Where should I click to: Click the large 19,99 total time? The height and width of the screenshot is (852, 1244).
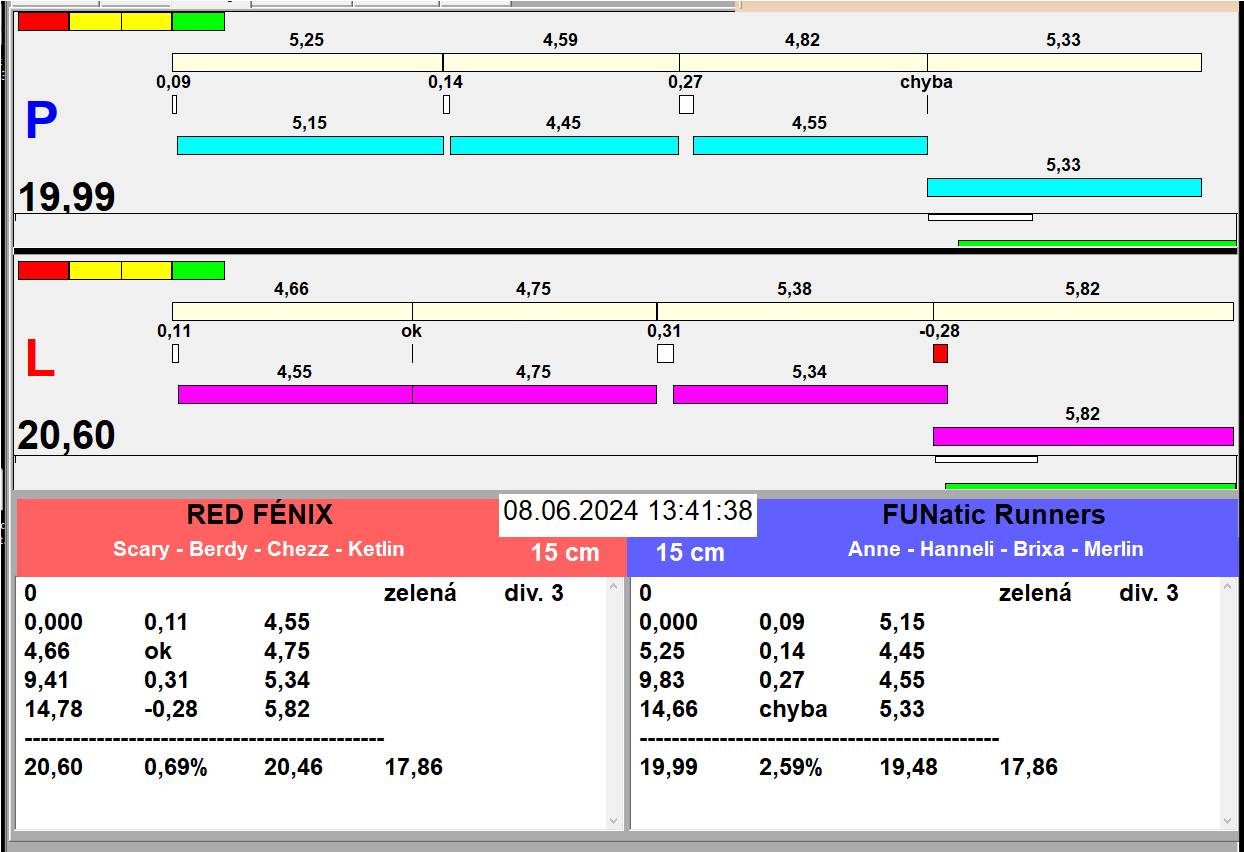pyautogui.click(x=67, y=196)
